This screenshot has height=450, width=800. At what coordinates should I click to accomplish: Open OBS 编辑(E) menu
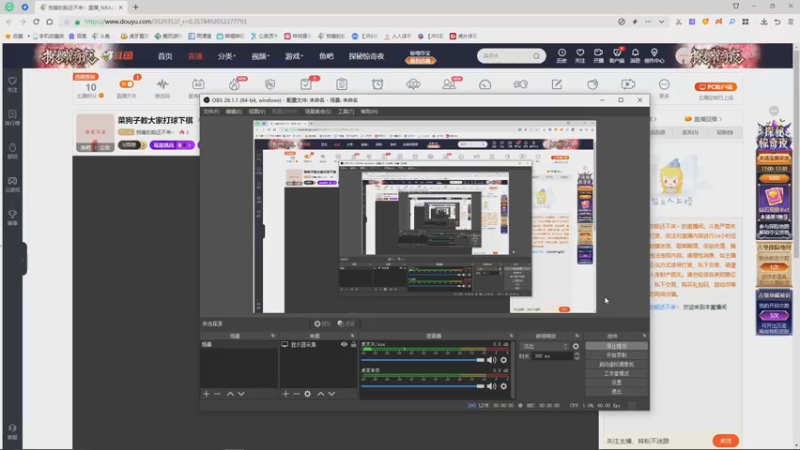click(234, 111)
